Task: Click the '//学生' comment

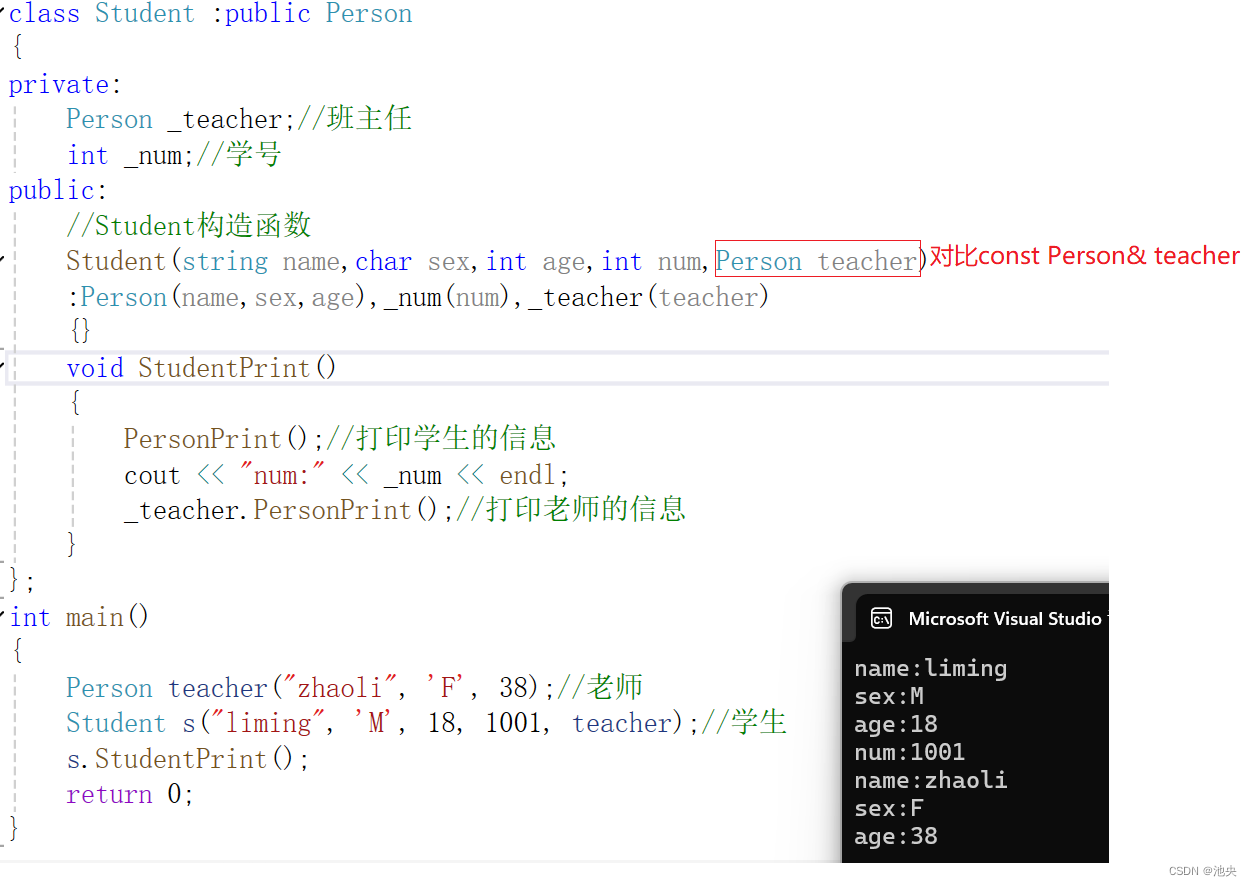Action: 745,722
